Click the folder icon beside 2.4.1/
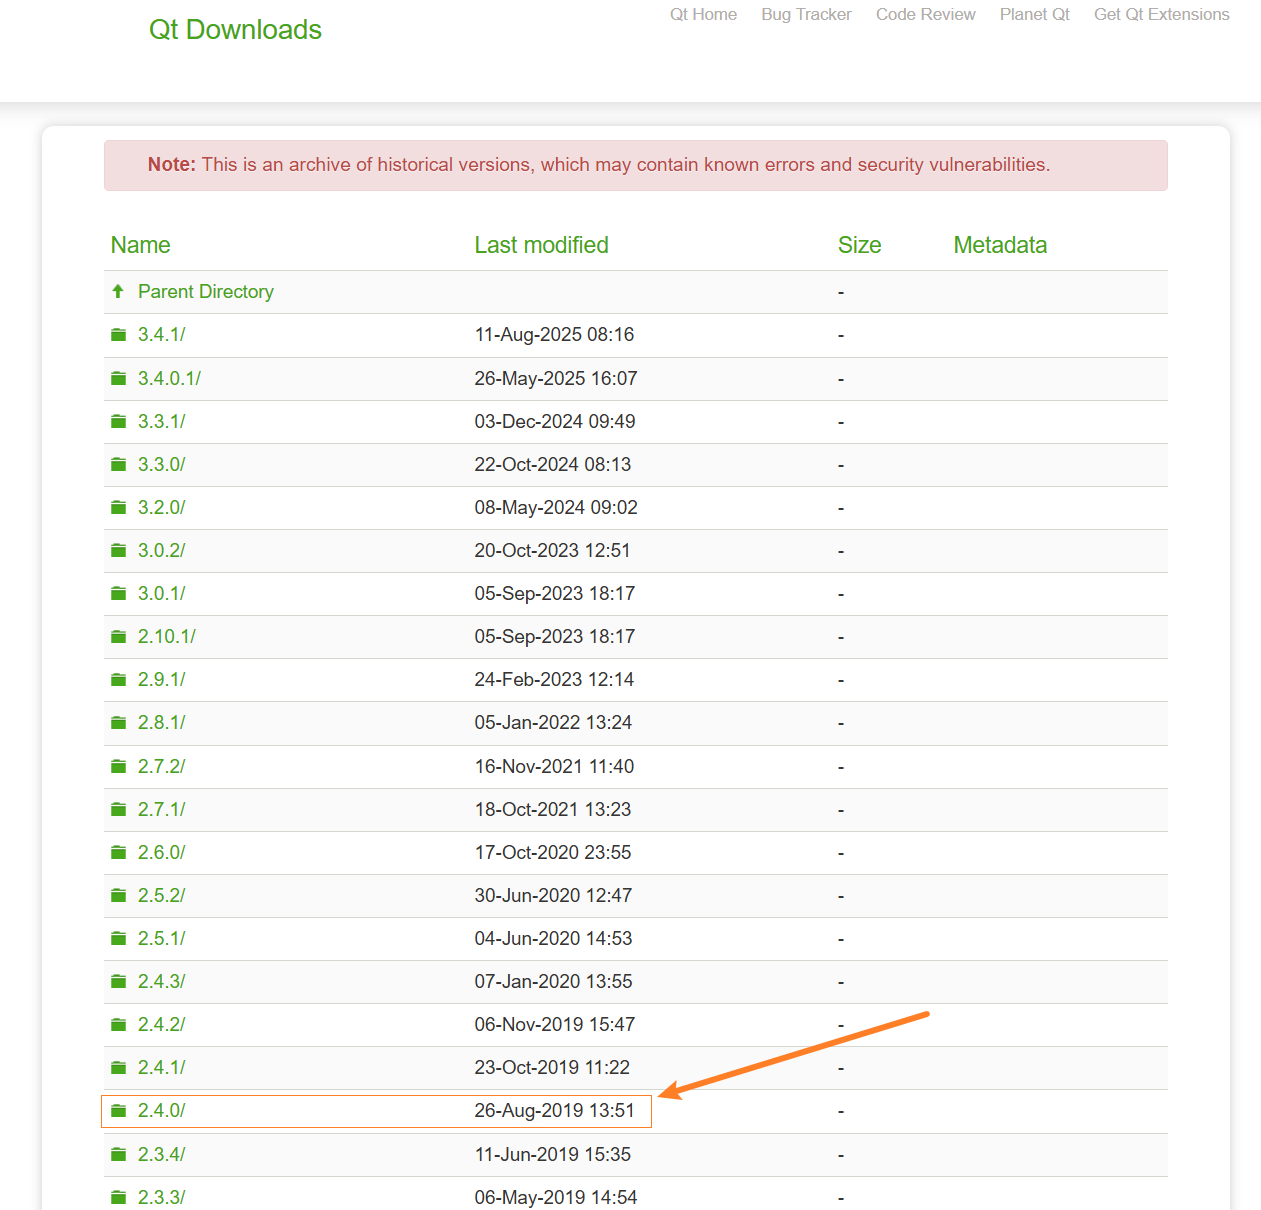Screen dimensions: 1261x1210 pyautogui.click(x=118, y=1067)
